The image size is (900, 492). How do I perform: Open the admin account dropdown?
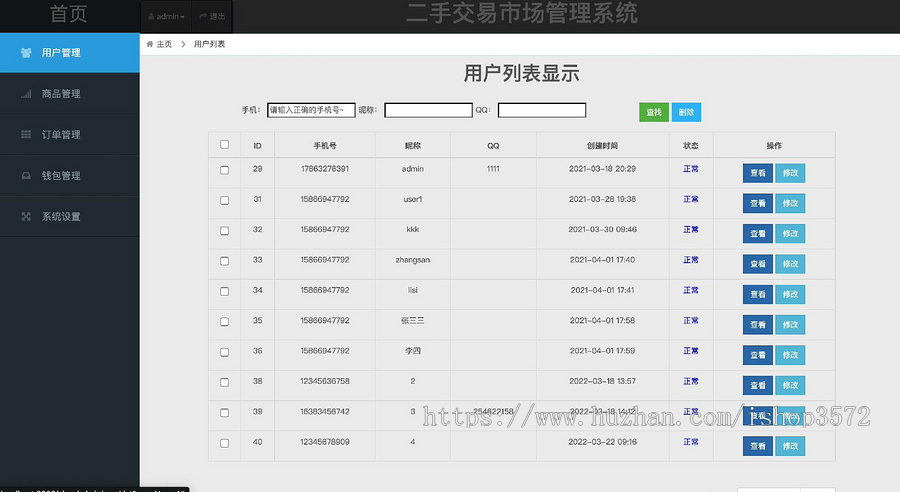coord(166,17)
